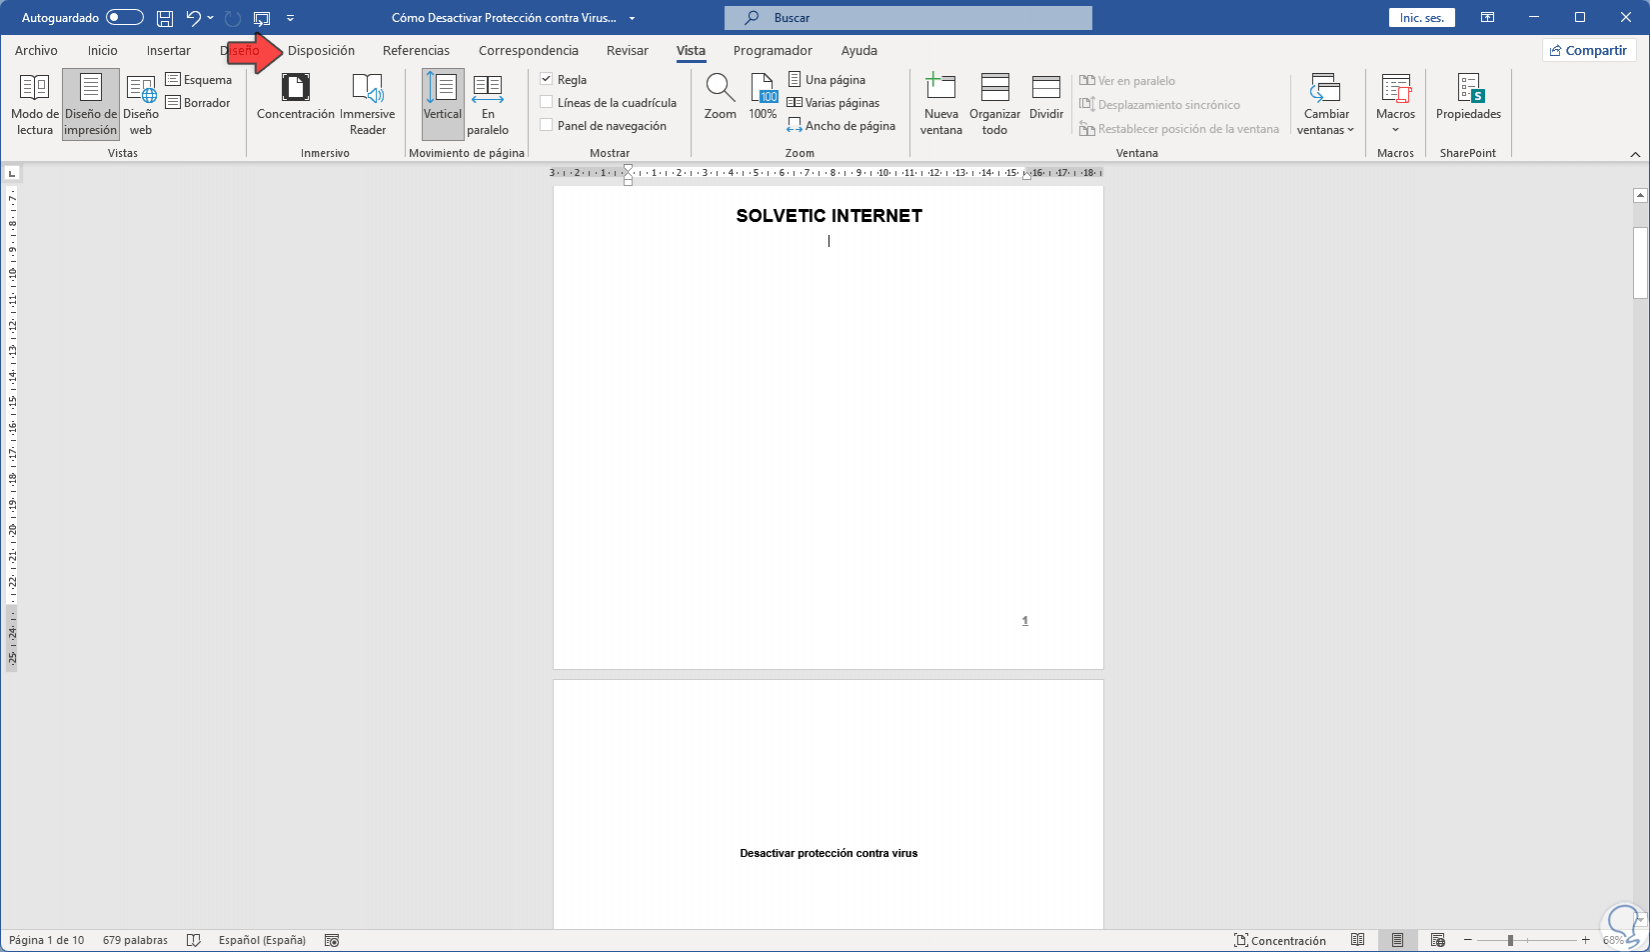
Task: Switch to Diseño web view
Action: [x=141, y=104]
